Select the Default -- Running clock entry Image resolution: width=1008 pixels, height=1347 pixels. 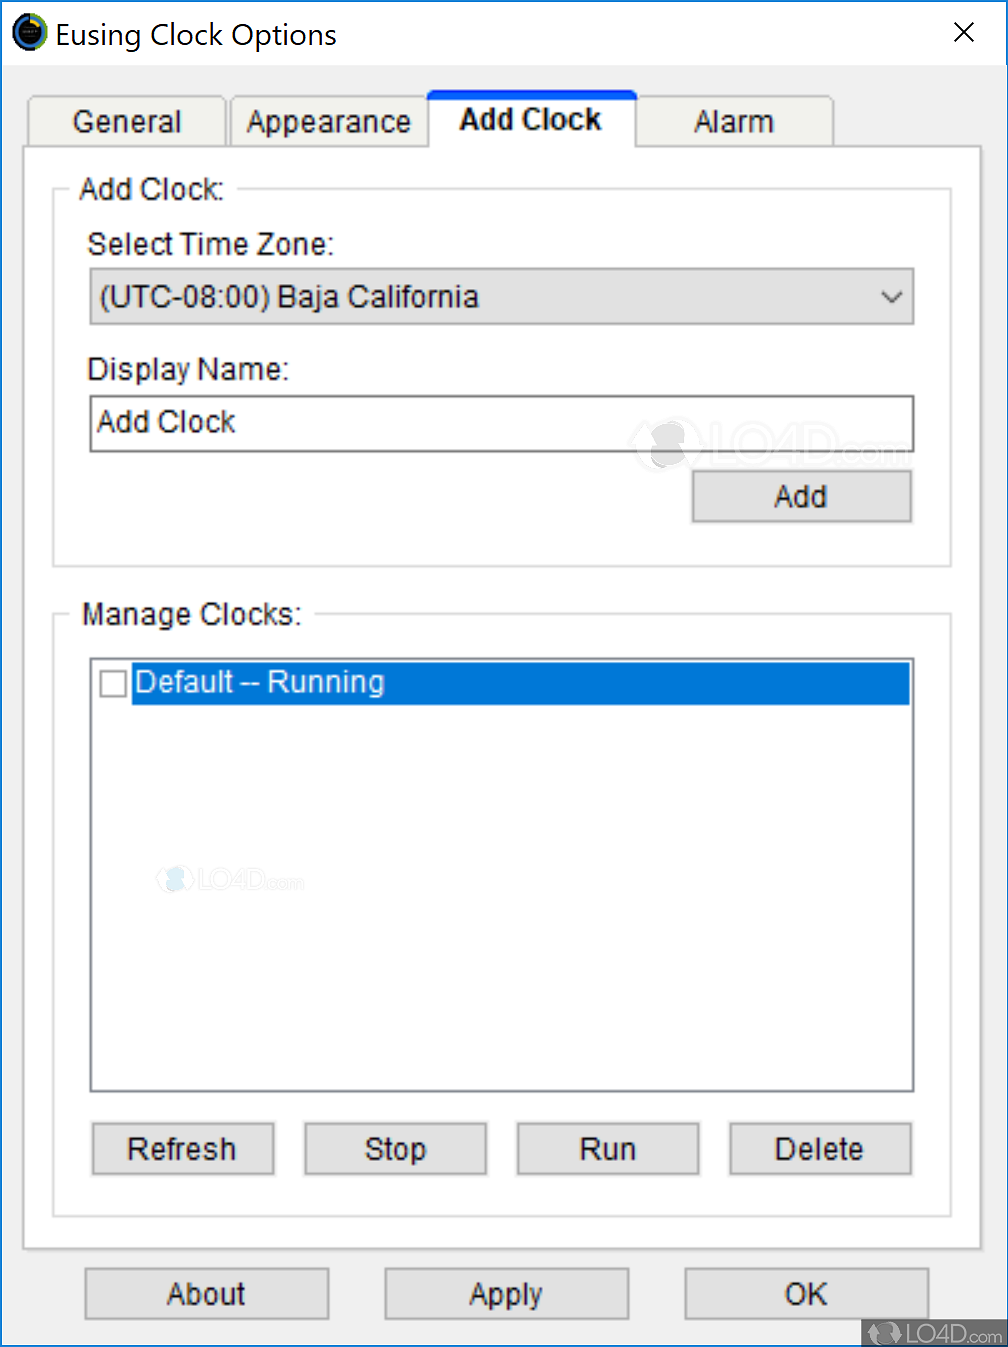400,683
